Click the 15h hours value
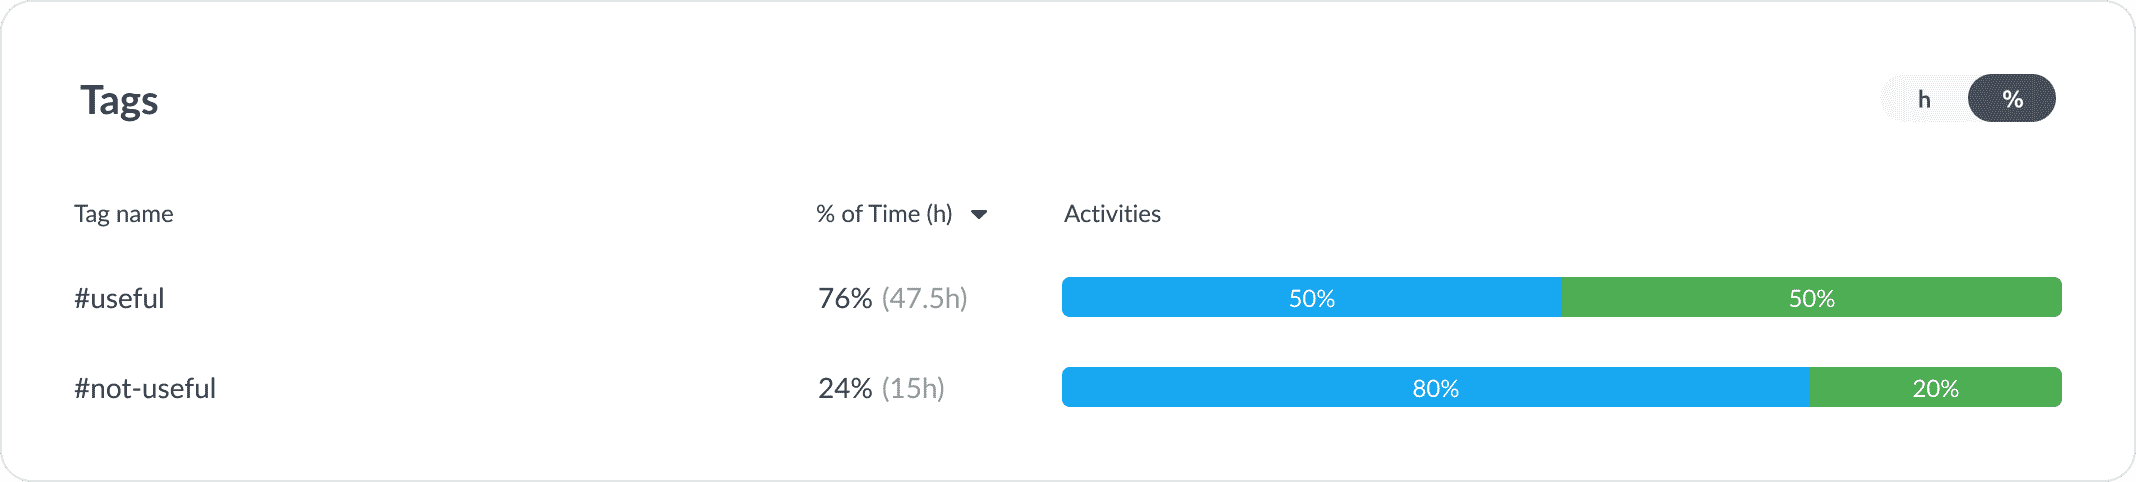This screenshot has width=2136, height=482. click(x=913, y=388)
